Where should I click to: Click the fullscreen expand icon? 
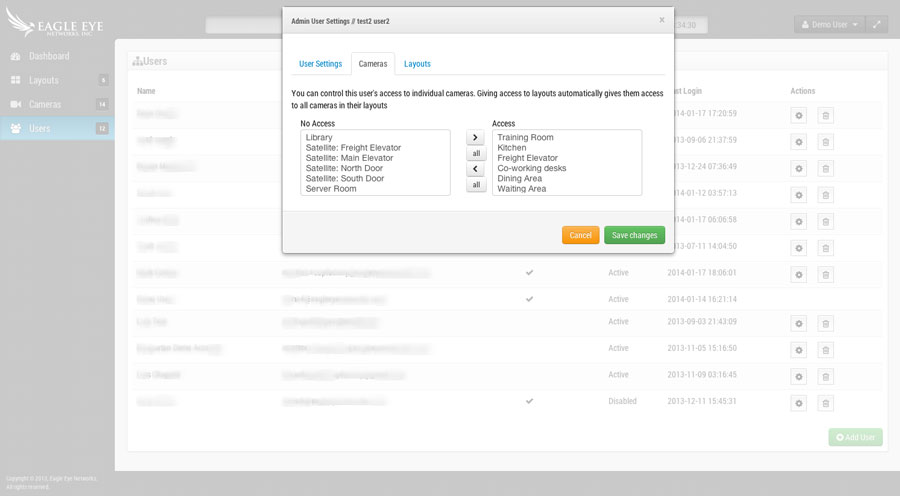(876, 24)
